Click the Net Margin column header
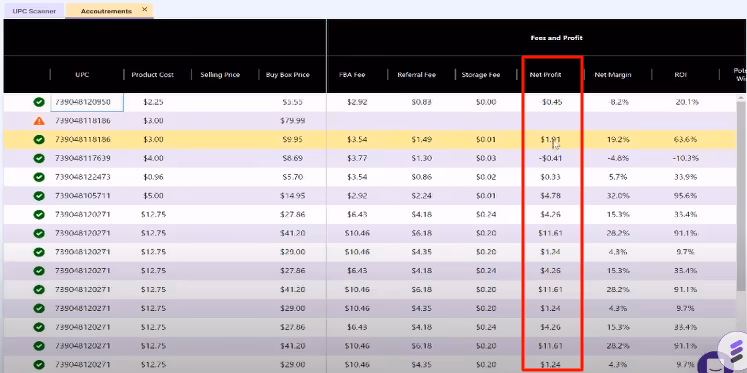This screenshot has height=373, width=747. pos(613,75)
